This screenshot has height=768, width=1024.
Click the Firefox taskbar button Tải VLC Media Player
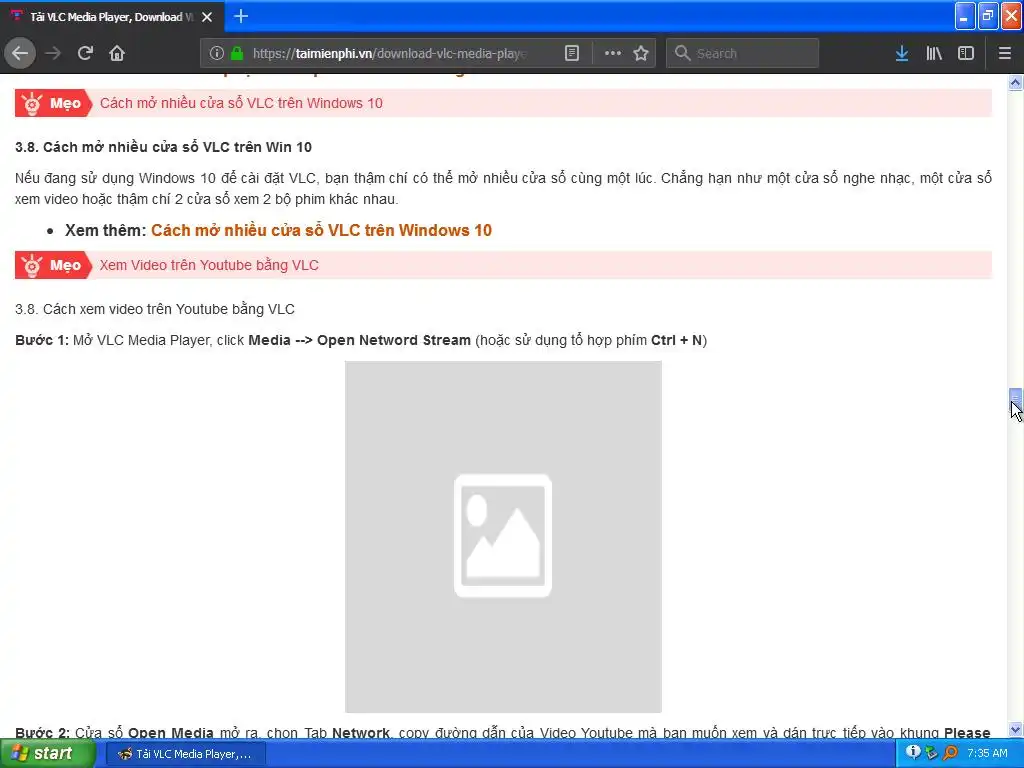click(x=186, y=754)
